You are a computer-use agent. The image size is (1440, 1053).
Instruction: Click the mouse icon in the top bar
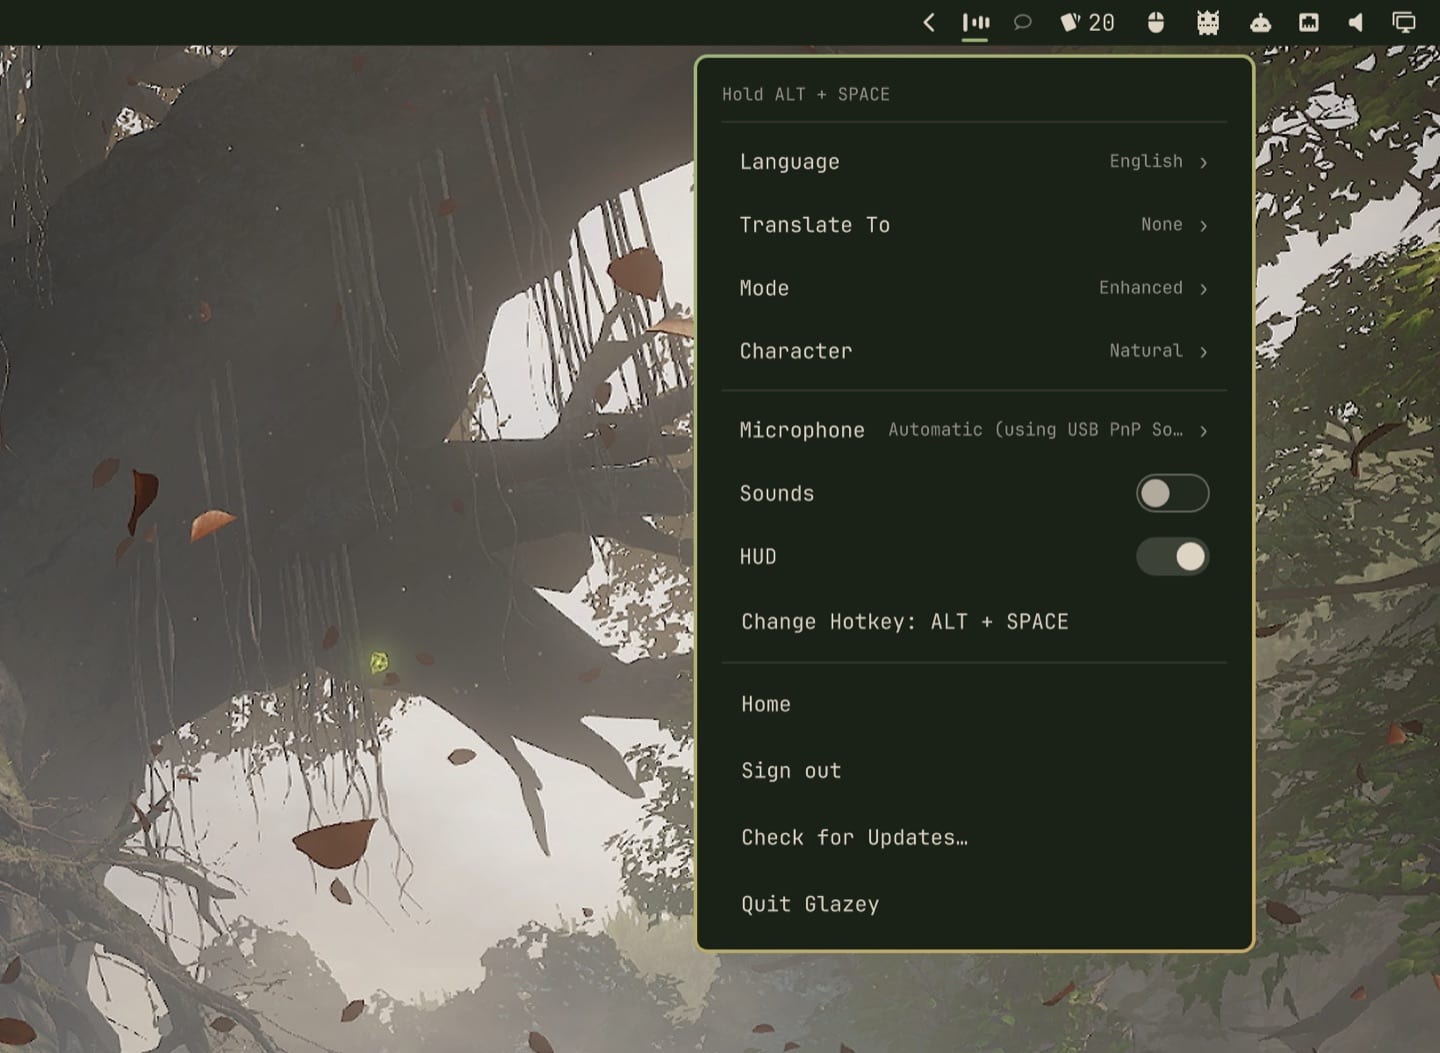click(x=1156, y=22)
